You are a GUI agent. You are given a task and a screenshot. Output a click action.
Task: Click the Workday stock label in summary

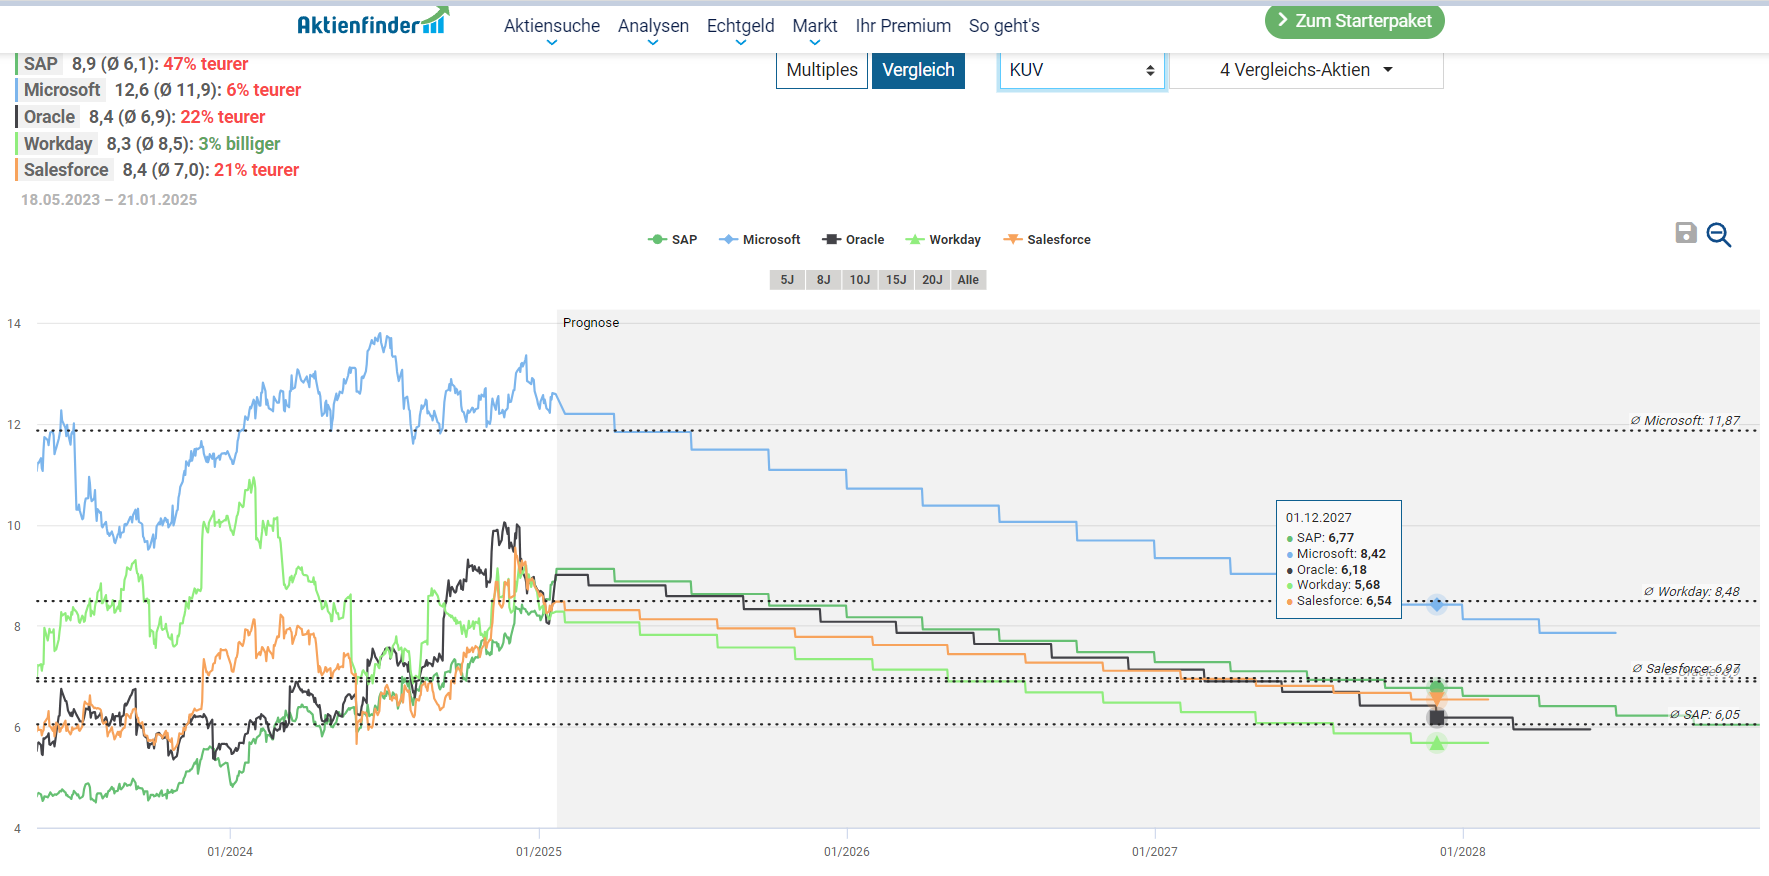point(58,144)
